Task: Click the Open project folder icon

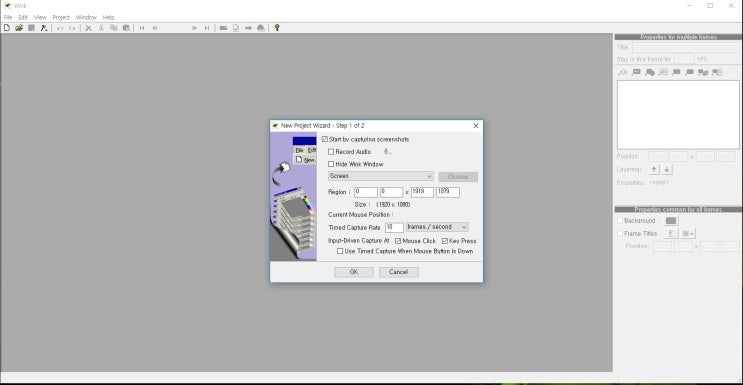Action: (x=19, y=28)
